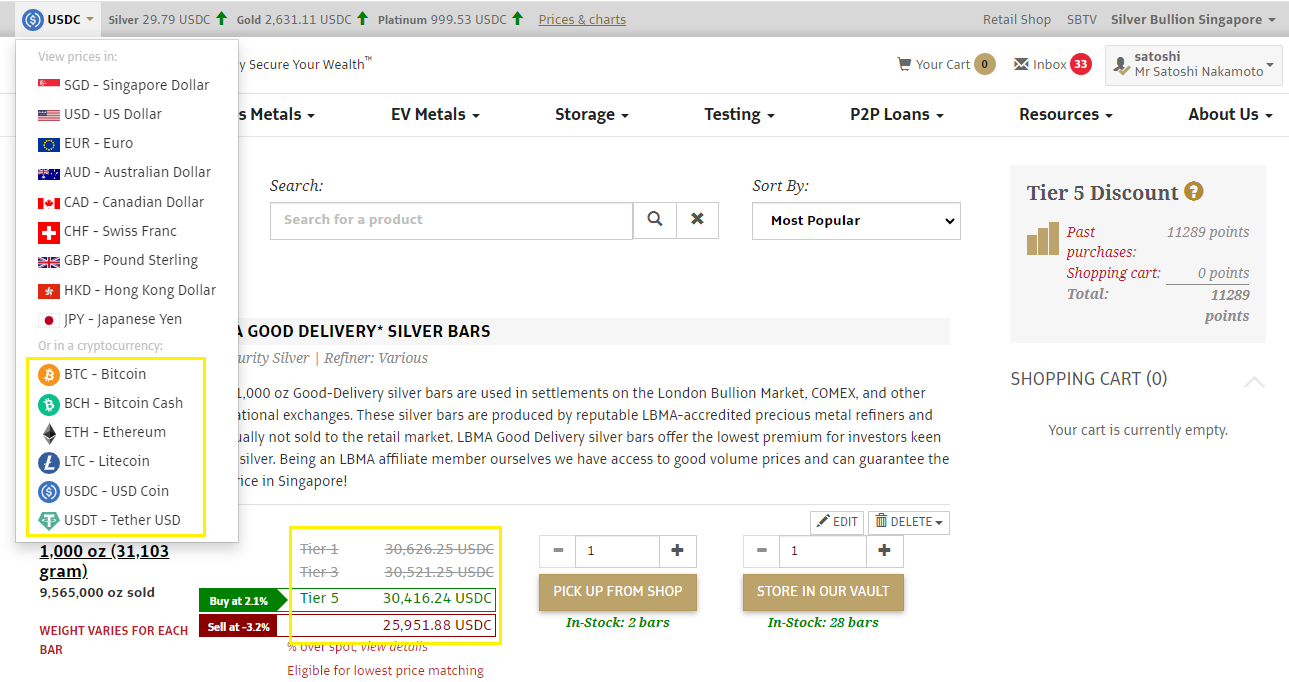
Task: Expand the About Us menu
Action: (x=1231, y=114)
